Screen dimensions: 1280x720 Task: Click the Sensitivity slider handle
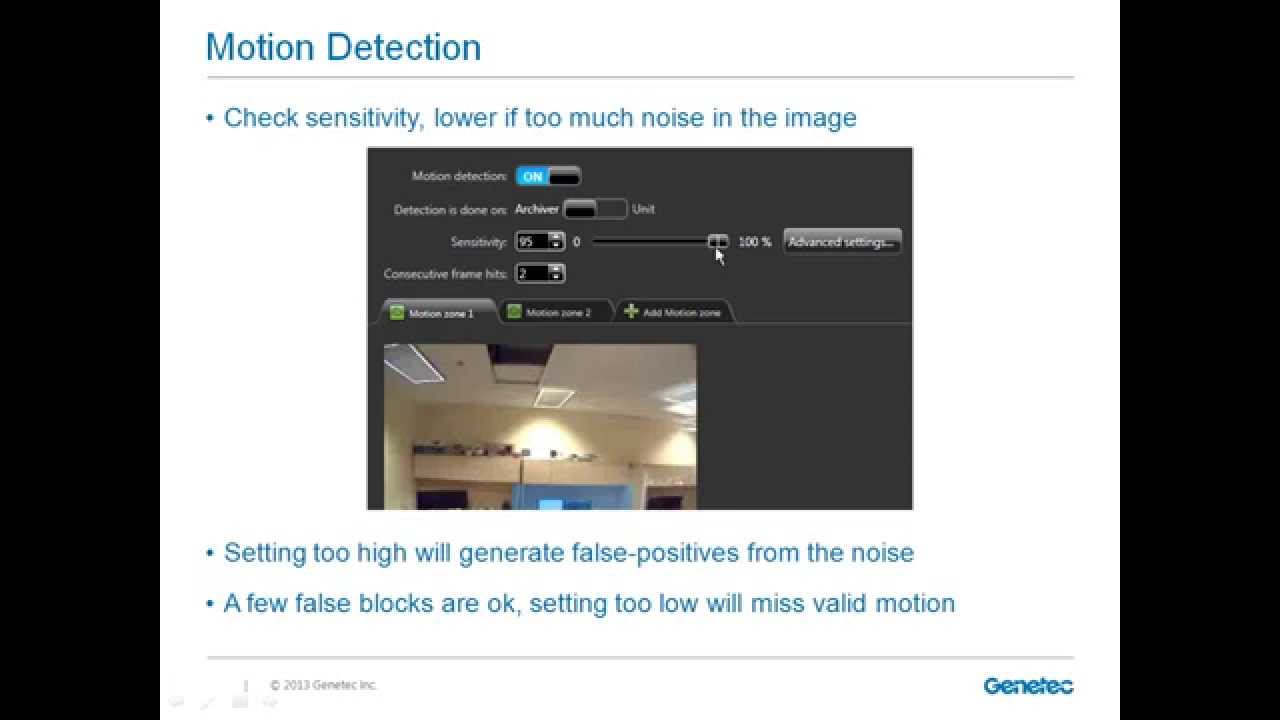point(718,241)
